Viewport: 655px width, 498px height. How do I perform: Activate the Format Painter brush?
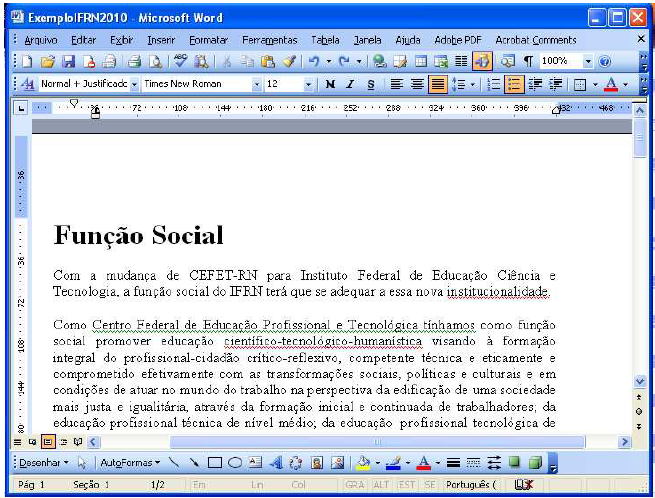coord(289,62)
